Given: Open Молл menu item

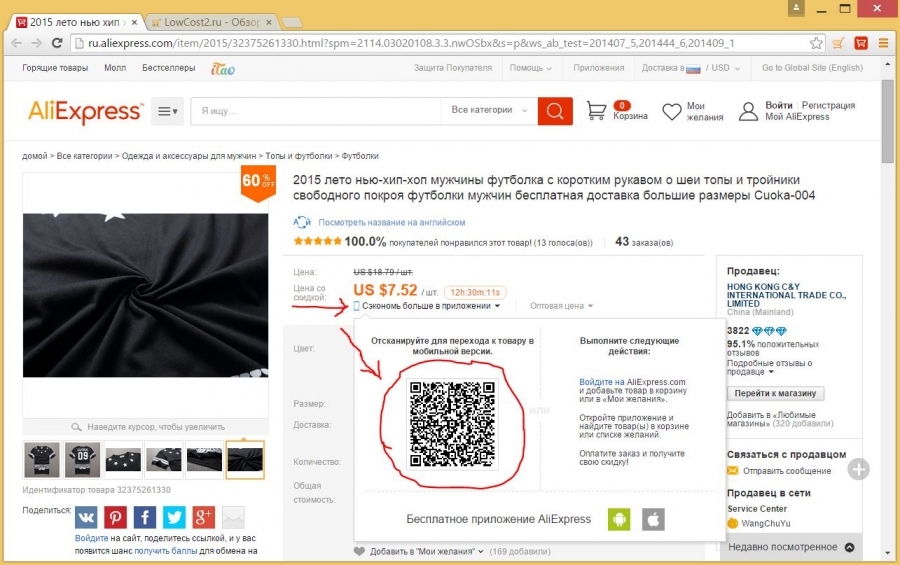Looking at the screenshot, I should [x=115, y=68].
